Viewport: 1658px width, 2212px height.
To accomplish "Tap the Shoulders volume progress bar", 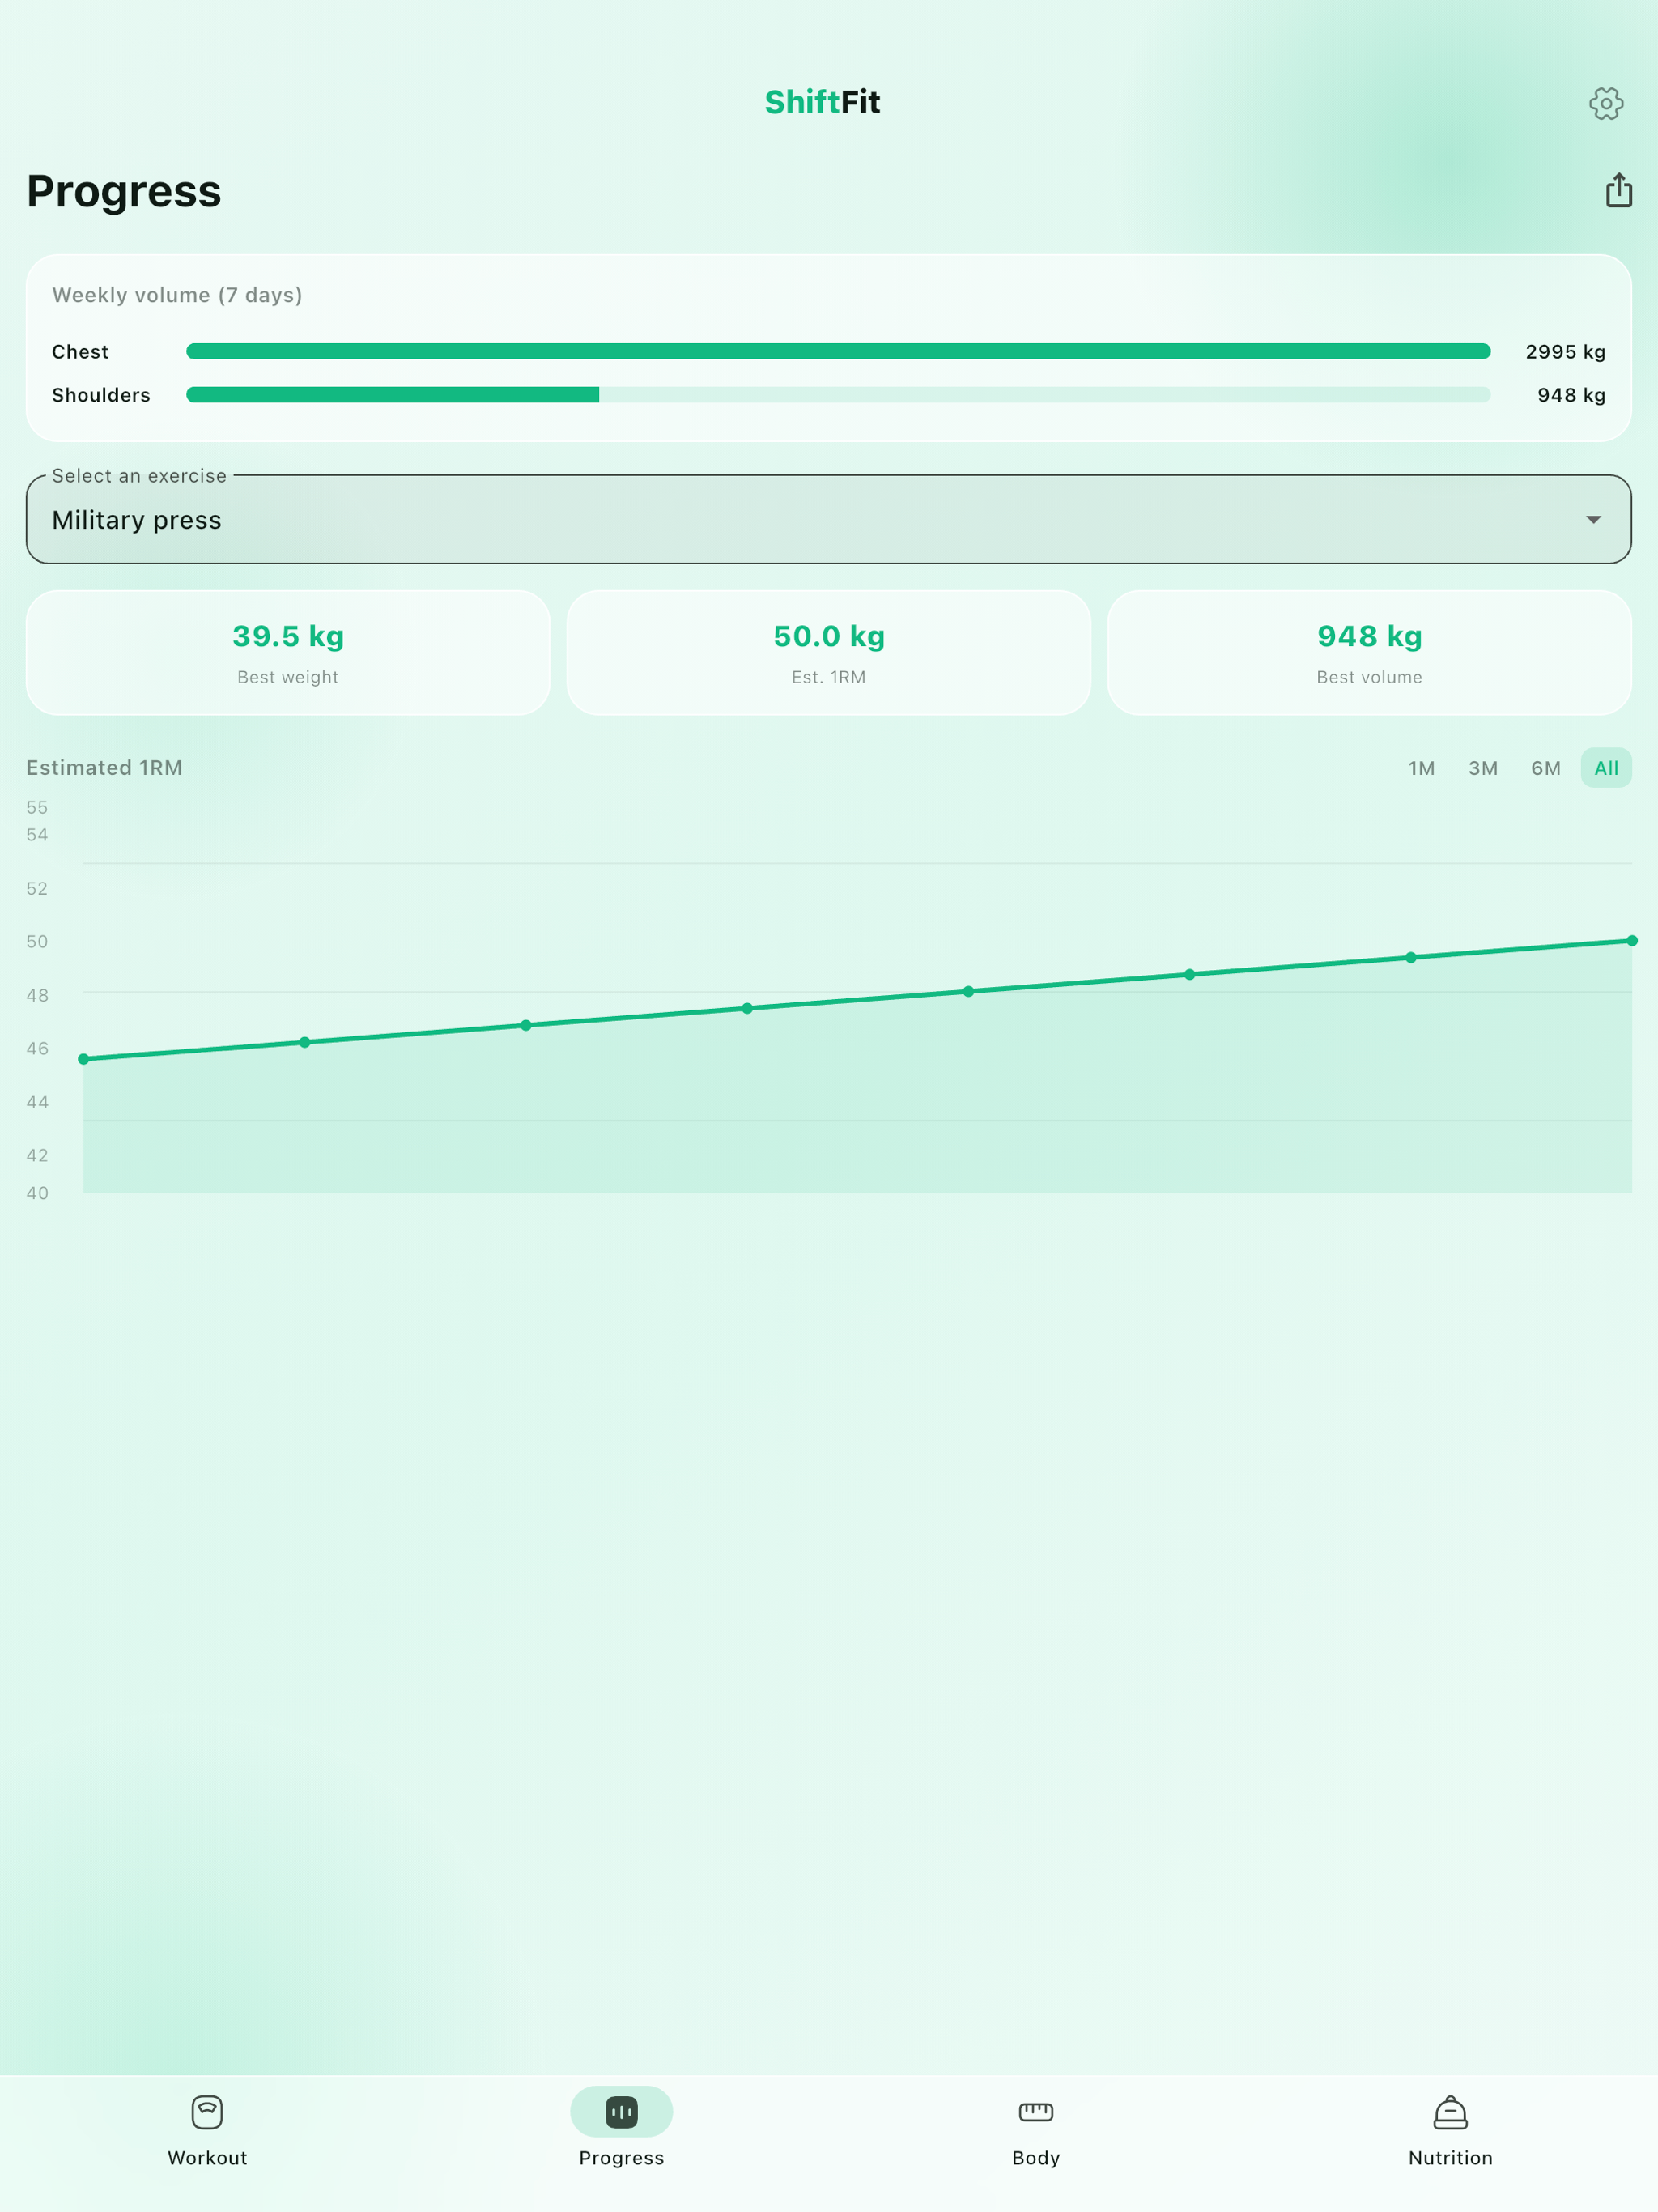I will 838,395.
